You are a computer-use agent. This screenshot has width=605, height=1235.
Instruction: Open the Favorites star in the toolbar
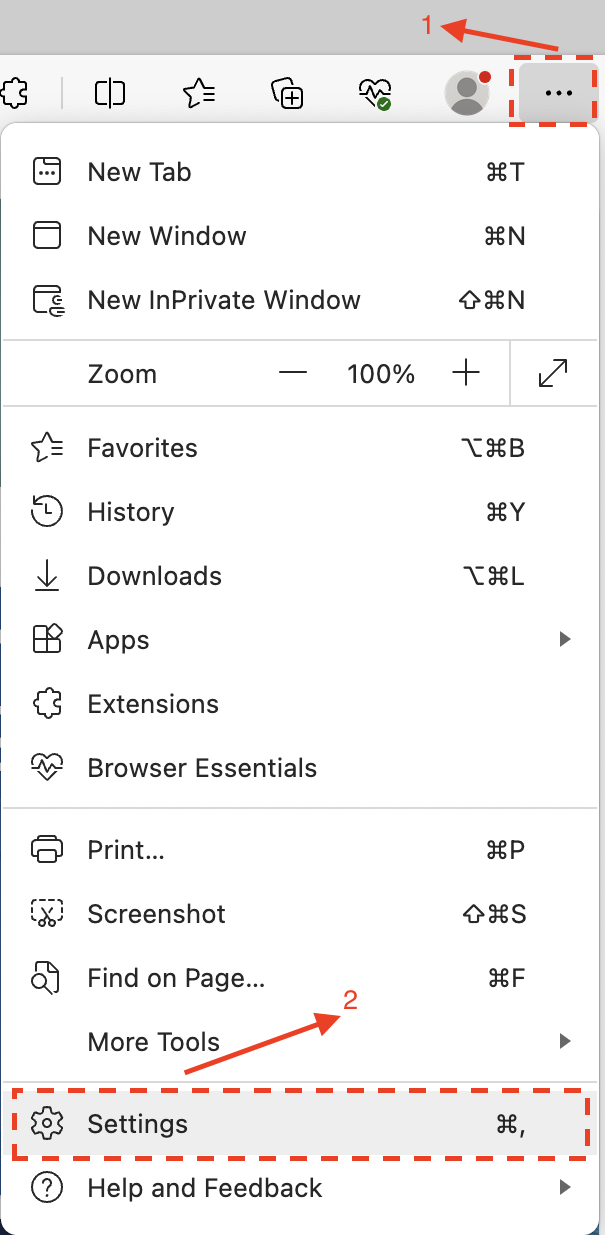click(x=198, y=93)
